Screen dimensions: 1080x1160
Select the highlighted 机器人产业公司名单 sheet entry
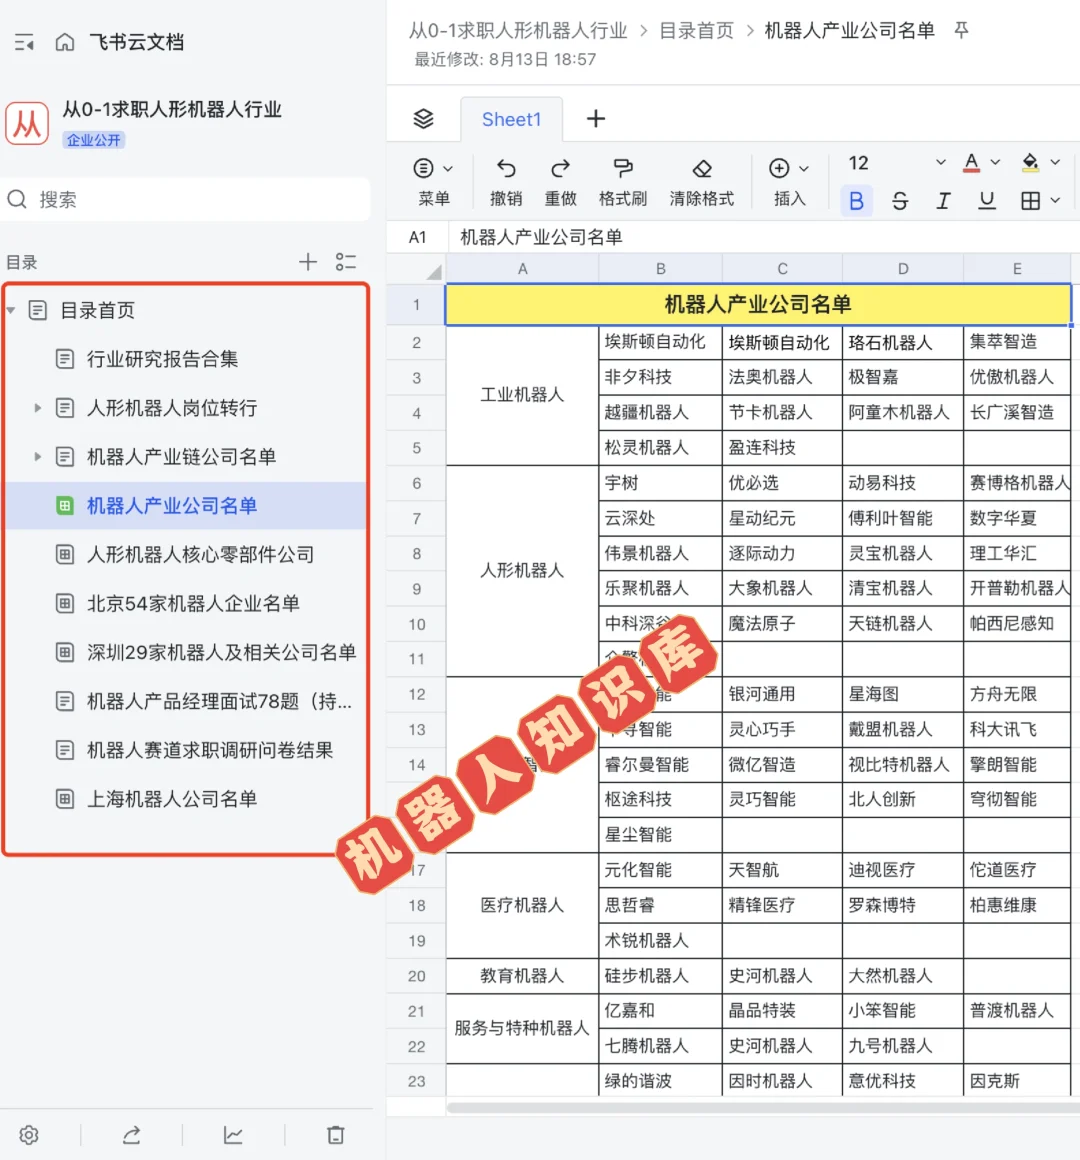tap(185, 505)
